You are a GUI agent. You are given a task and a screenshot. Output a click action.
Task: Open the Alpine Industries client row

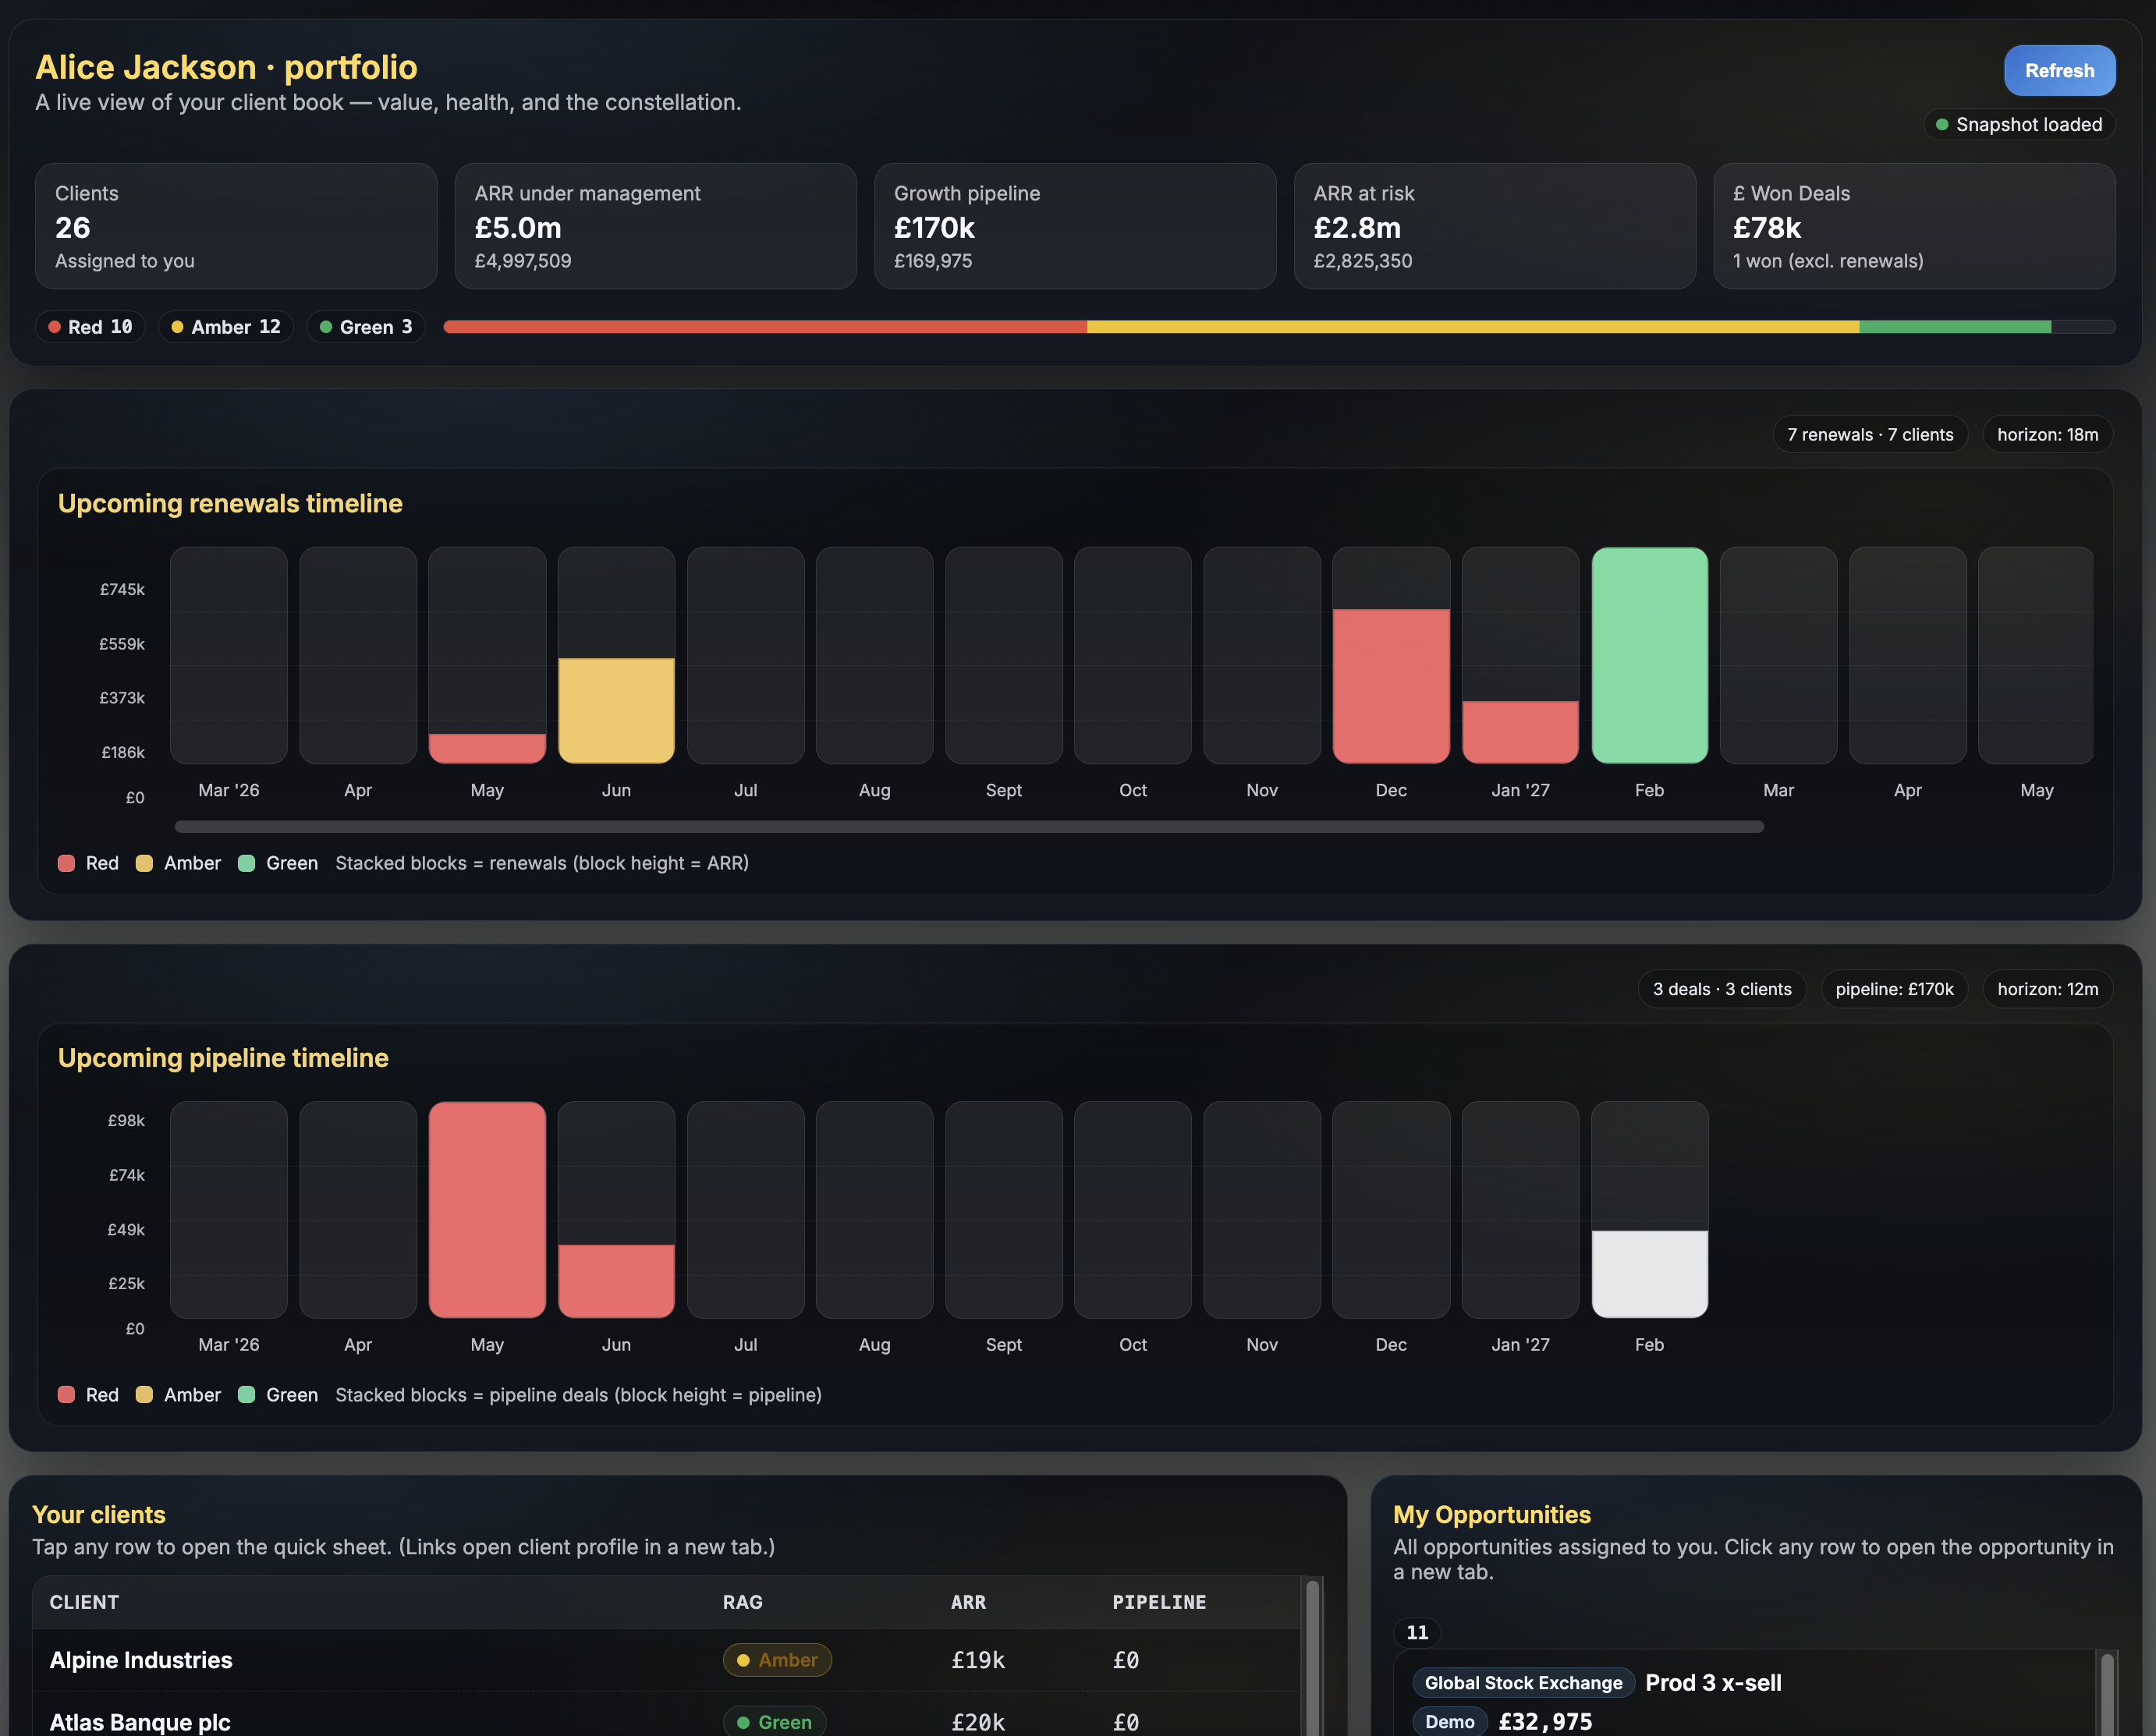400,1660
